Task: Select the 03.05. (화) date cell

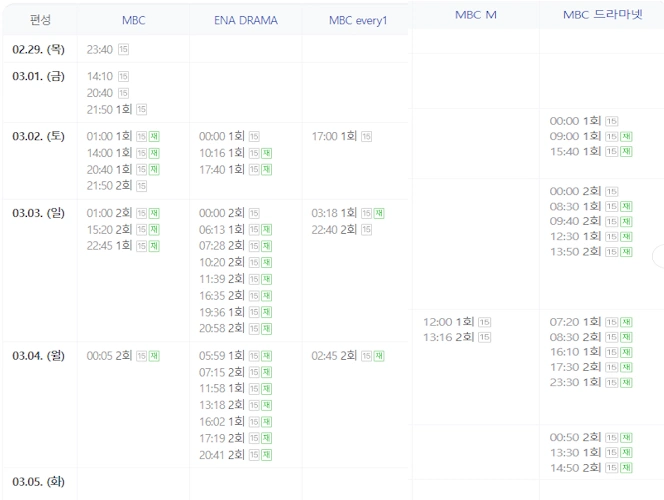Action: (x=39, y=482)
